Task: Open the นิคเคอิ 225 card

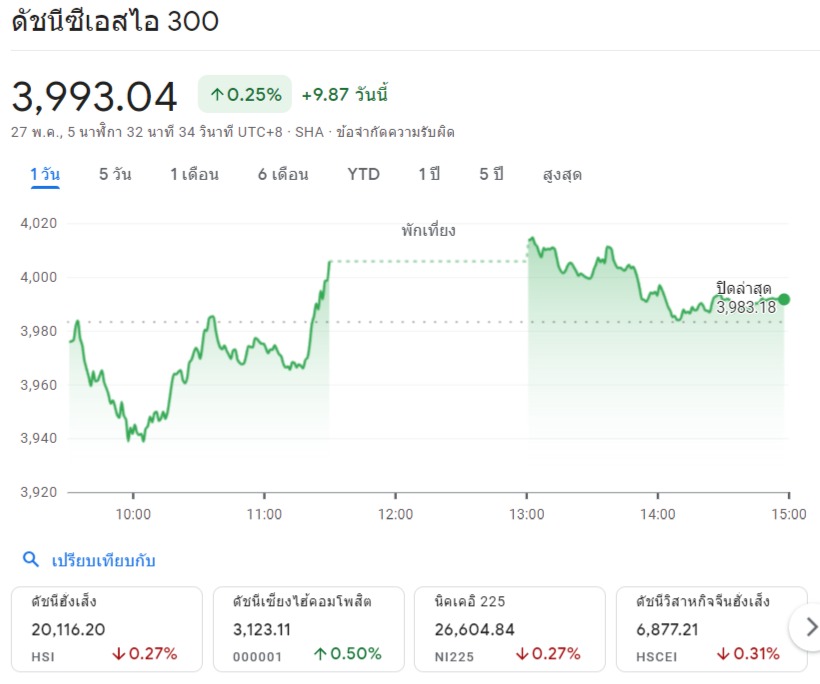Action: pos(509,629)
